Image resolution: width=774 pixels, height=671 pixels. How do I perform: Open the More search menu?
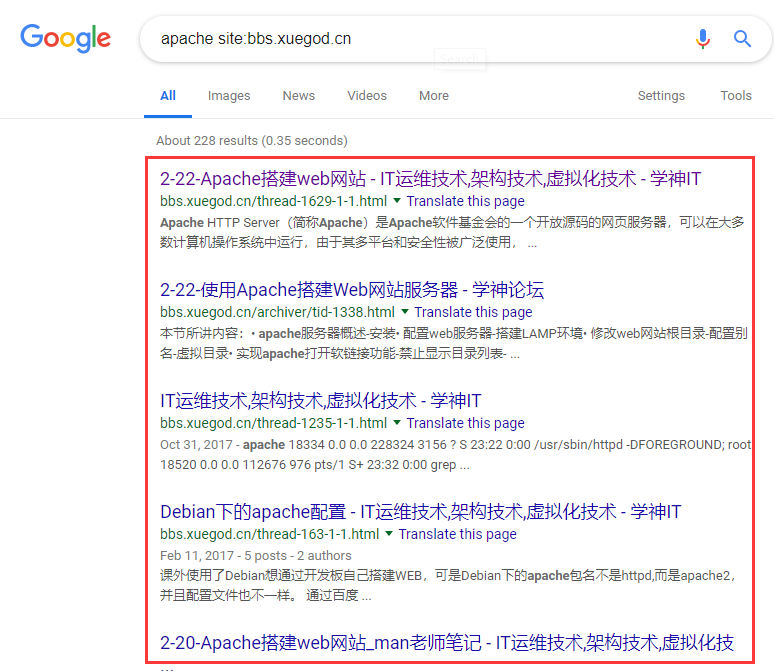pos(434,96)
